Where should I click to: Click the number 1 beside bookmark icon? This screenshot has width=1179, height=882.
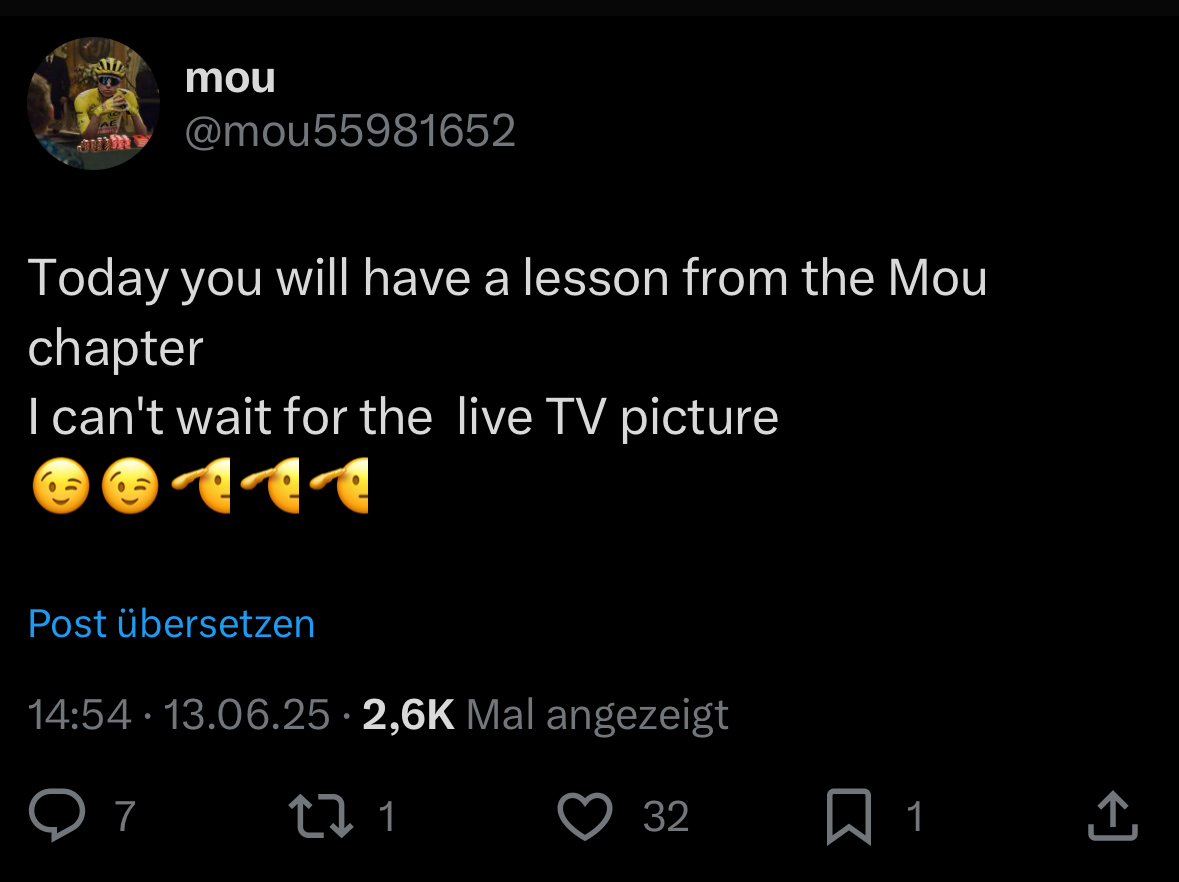(x=914, y=816)
